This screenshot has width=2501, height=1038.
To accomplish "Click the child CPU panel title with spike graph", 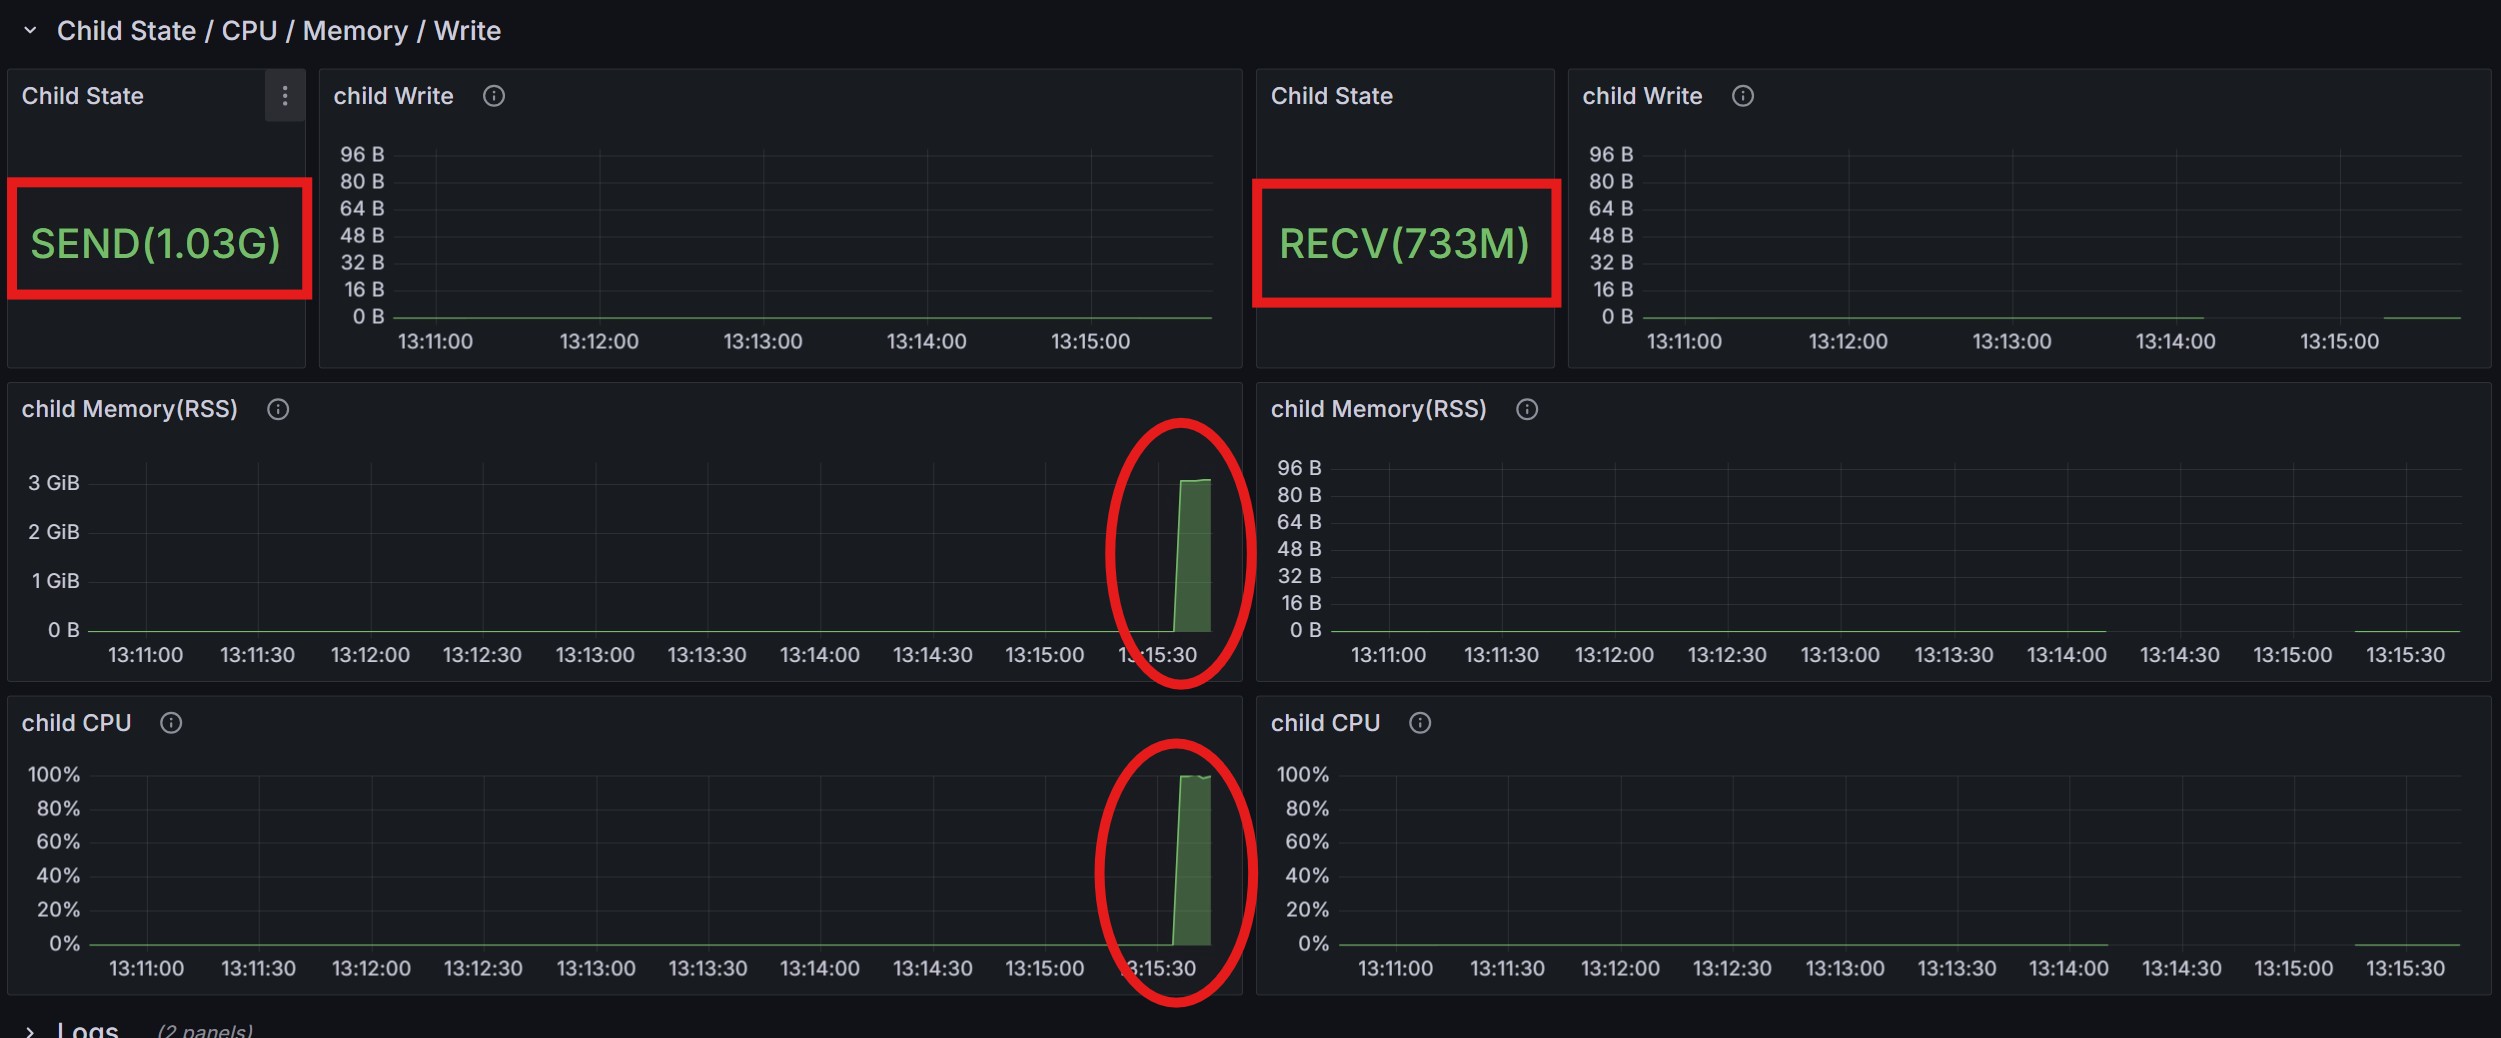I will [x=77, y=723].
